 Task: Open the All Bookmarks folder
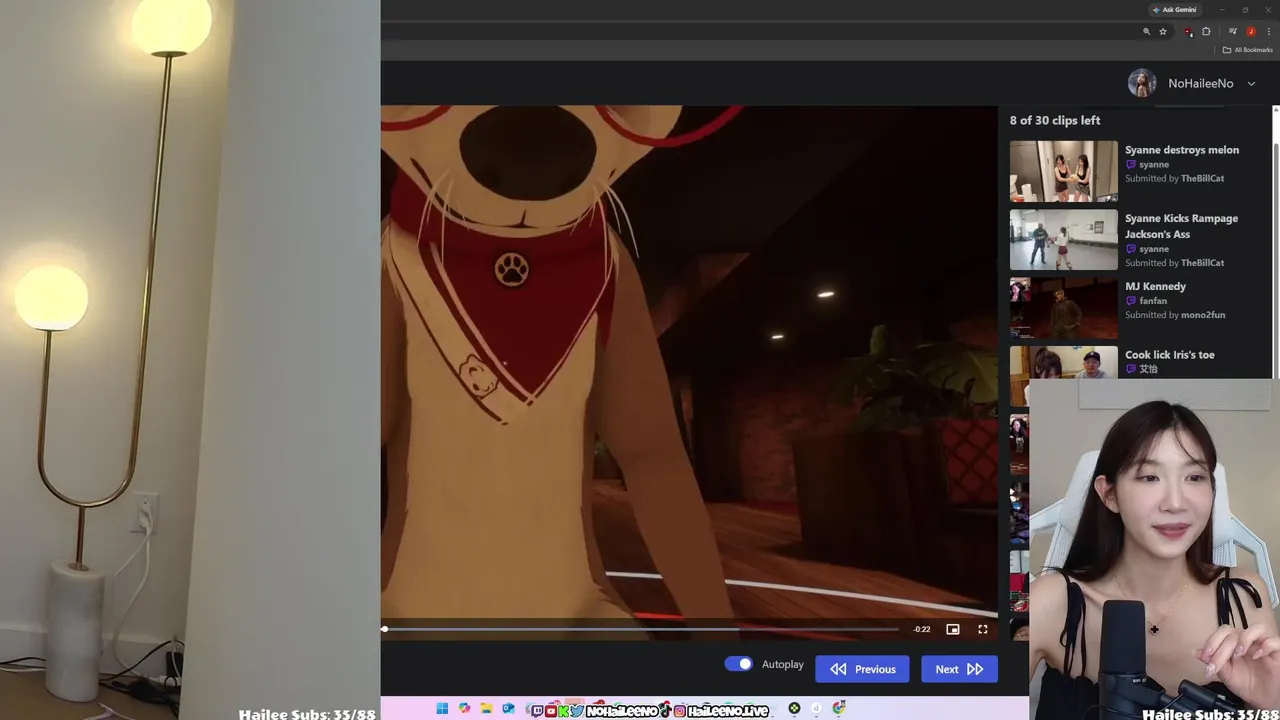tap(1248, 50)
